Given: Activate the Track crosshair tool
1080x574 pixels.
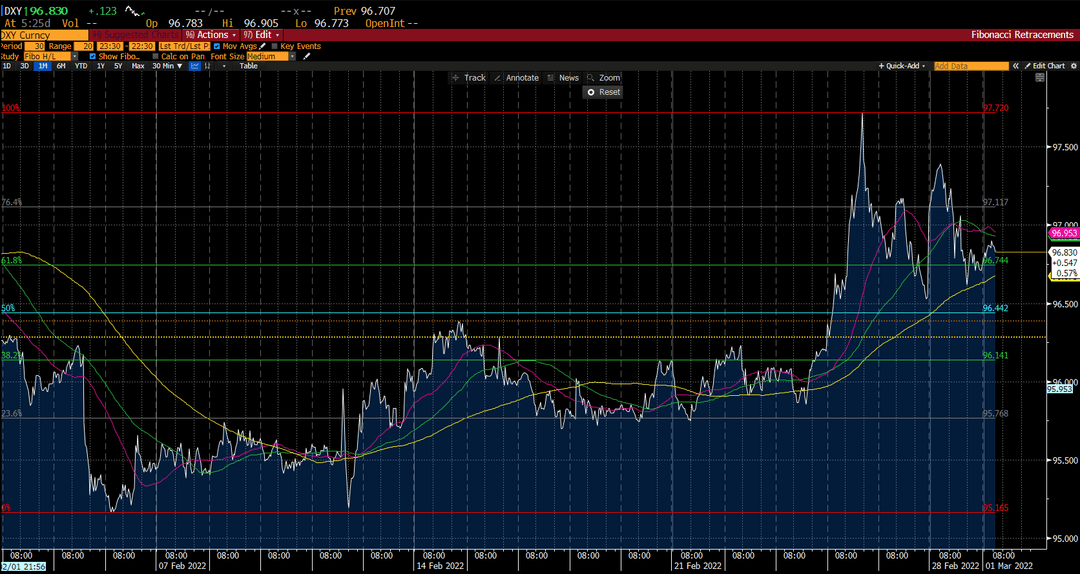Looking at the screenshot, I should (x=468, y=78).
